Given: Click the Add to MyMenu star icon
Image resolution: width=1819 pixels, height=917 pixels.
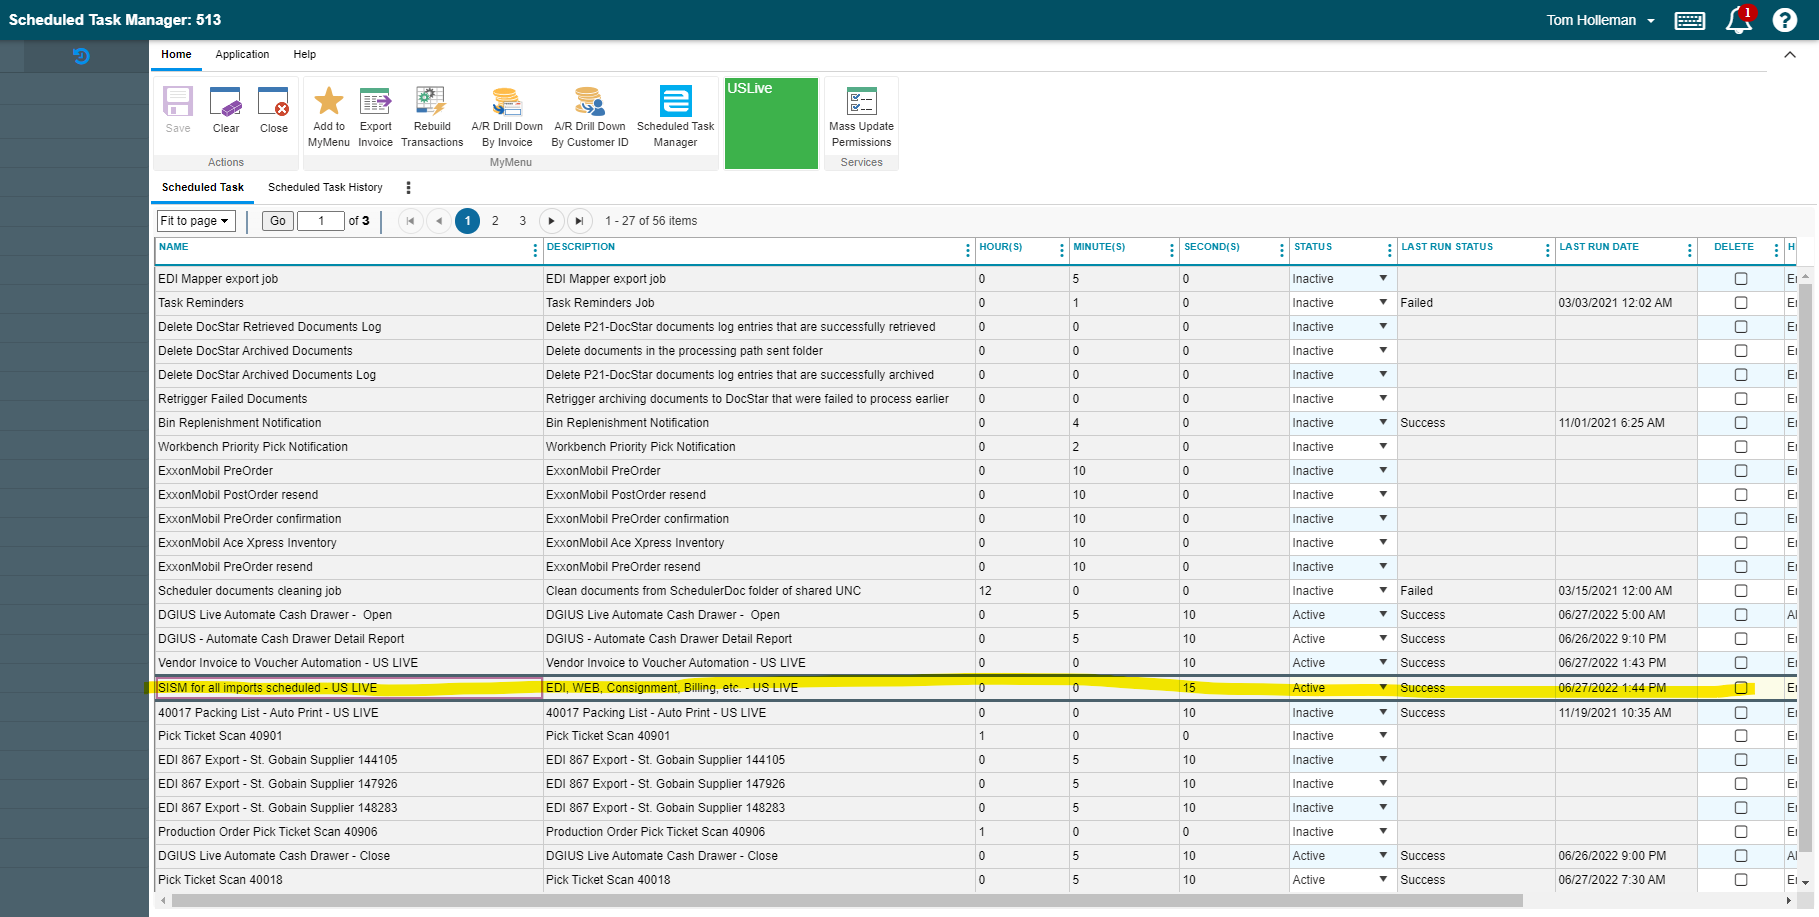Looking at the screenshot, I should (328, 102).
